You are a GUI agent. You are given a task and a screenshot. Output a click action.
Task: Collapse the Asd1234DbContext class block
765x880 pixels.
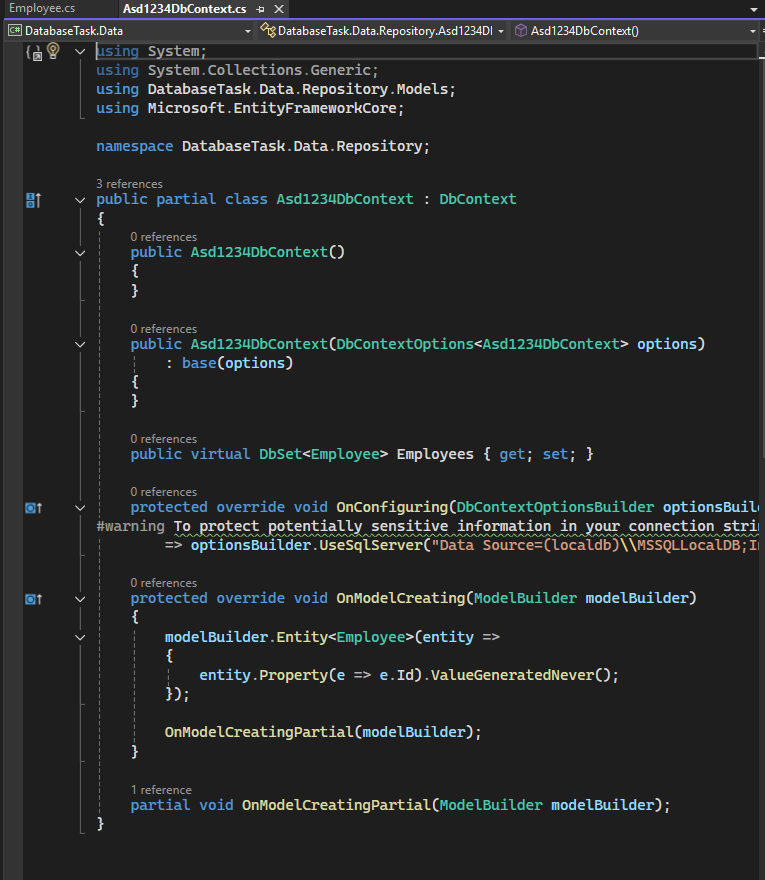tap(80, 200)
